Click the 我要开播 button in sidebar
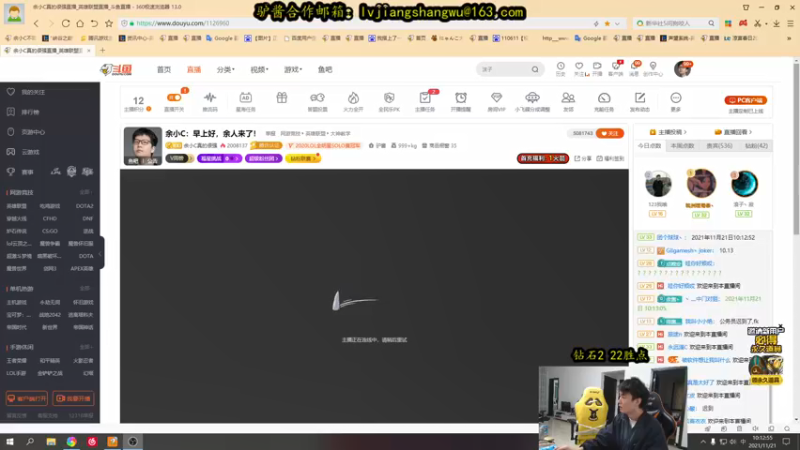Screen dimensions: 800x450 tap(73, 398)
